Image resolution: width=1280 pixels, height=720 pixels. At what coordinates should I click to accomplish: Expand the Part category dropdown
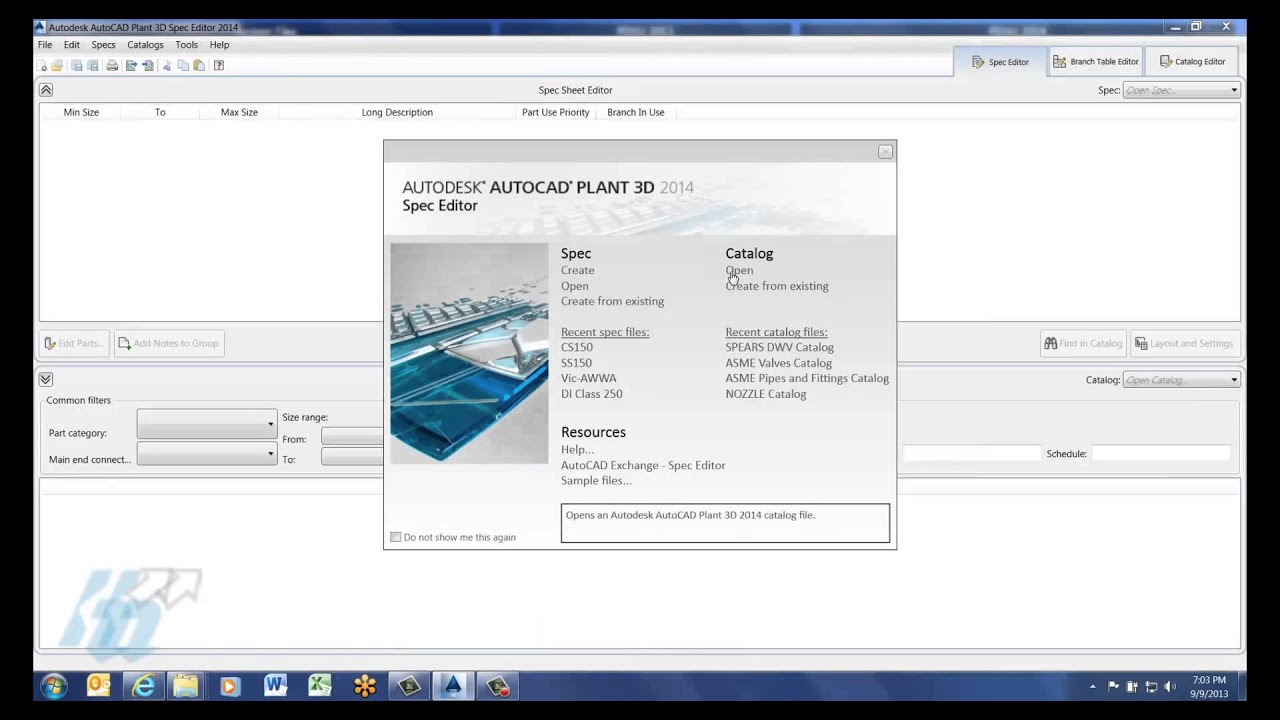click(x=207, y=424)
